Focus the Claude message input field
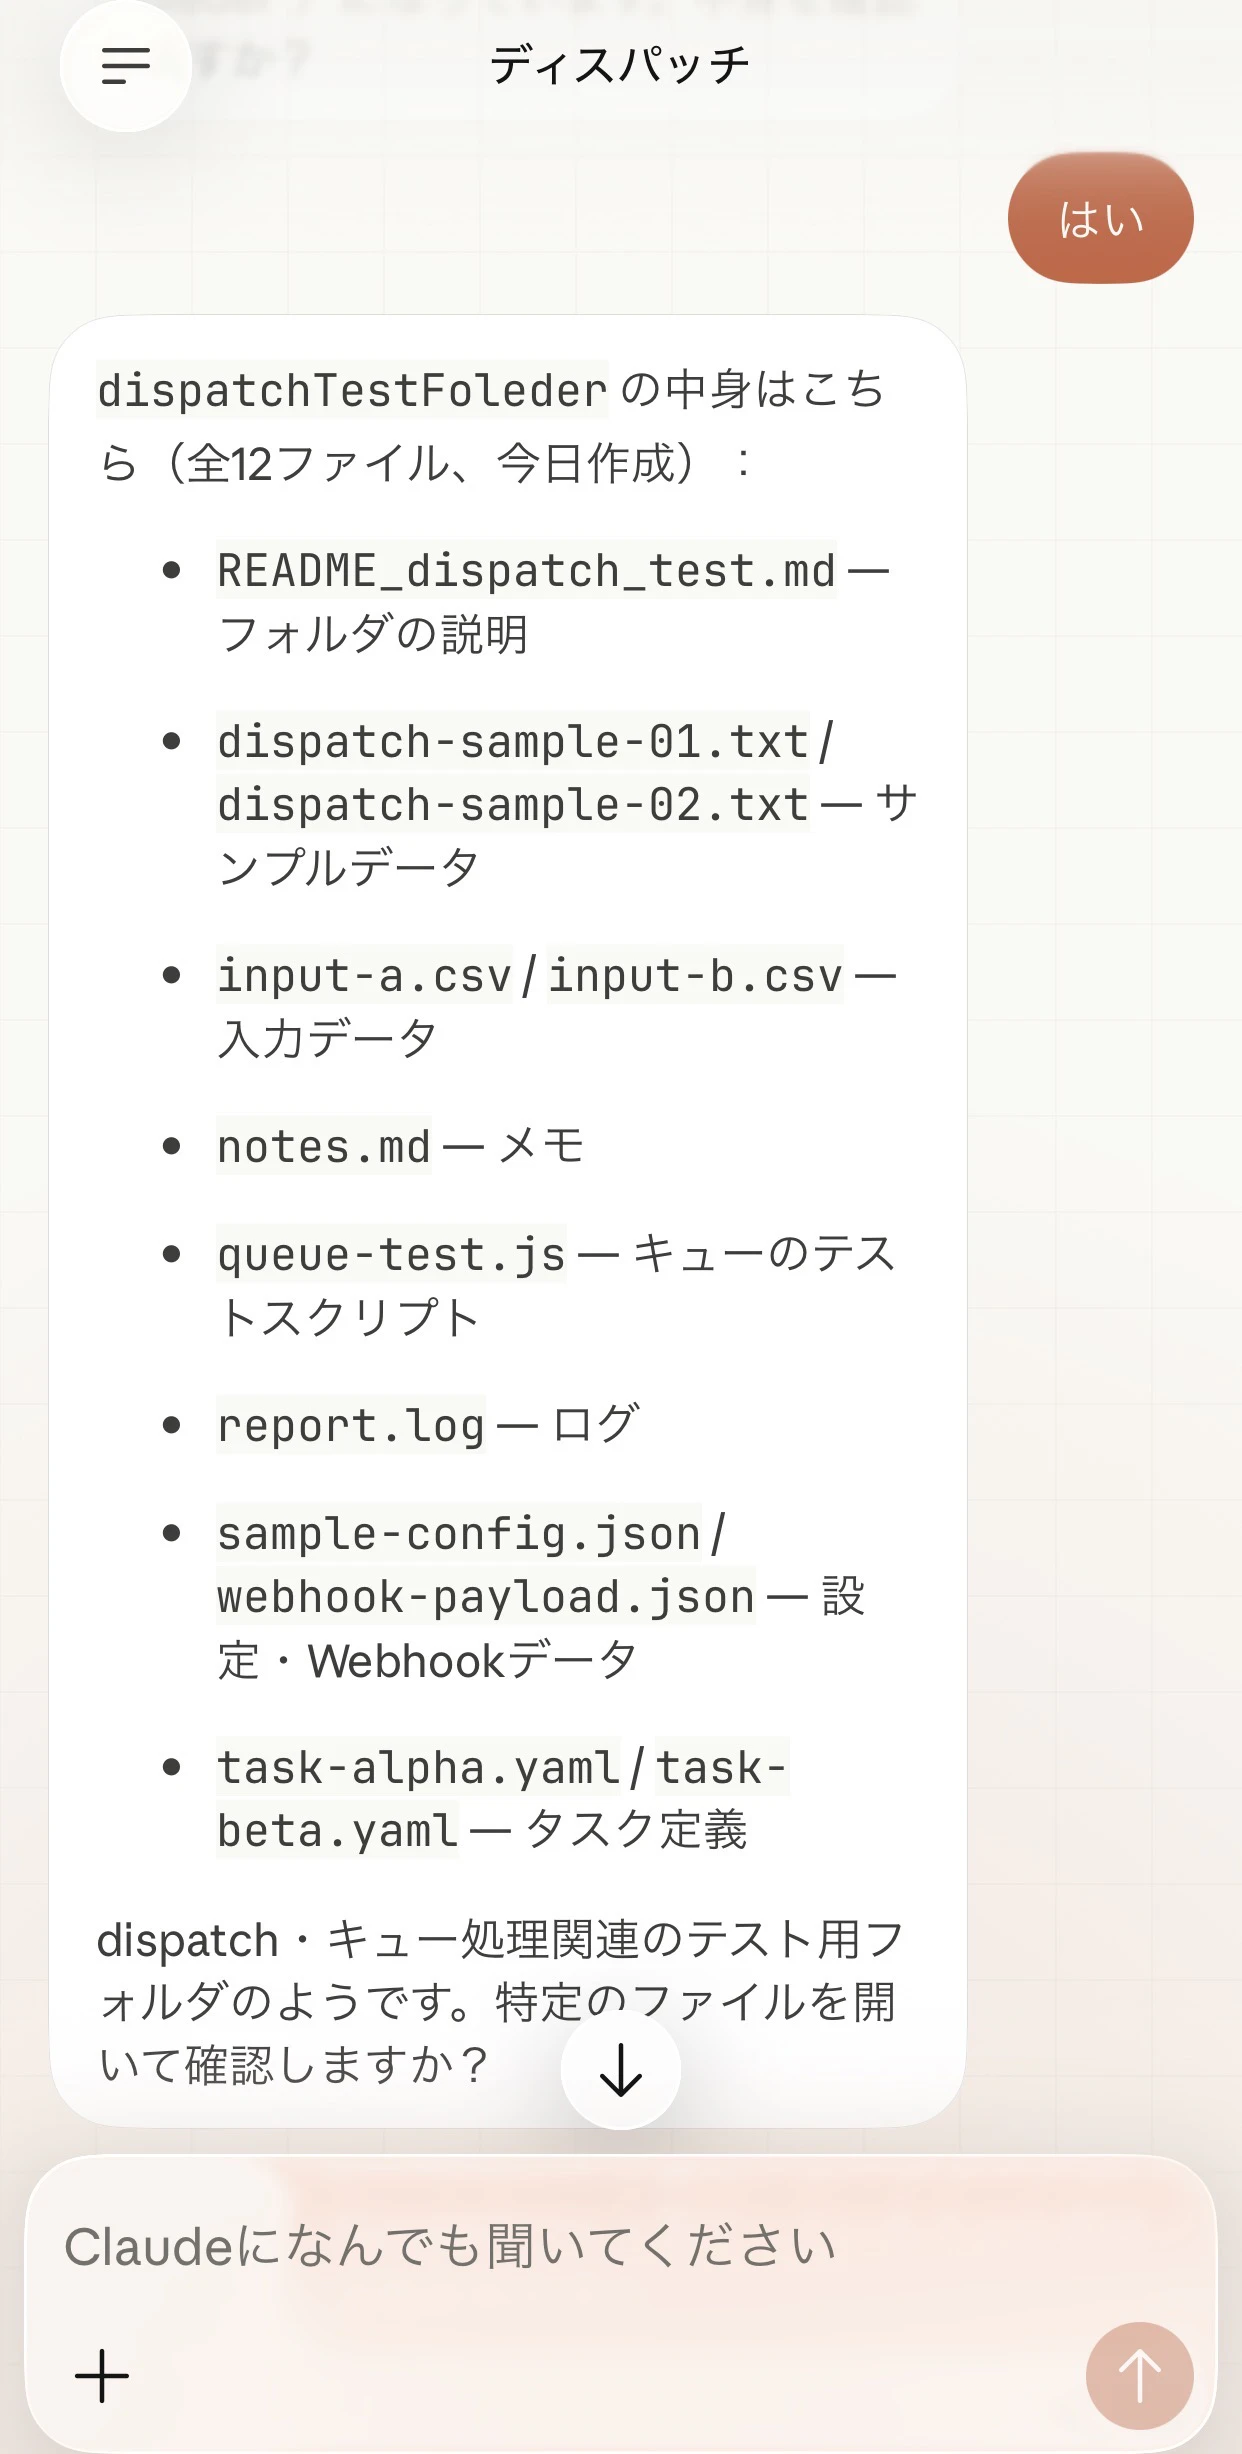This screenshot has width=1242, height=2454. [620, 2246]
